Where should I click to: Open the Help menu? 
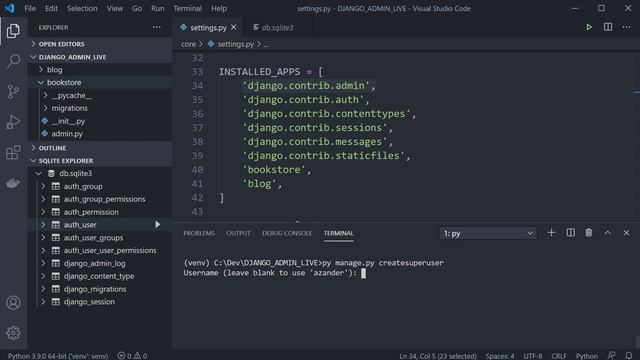tap(219, 8)
